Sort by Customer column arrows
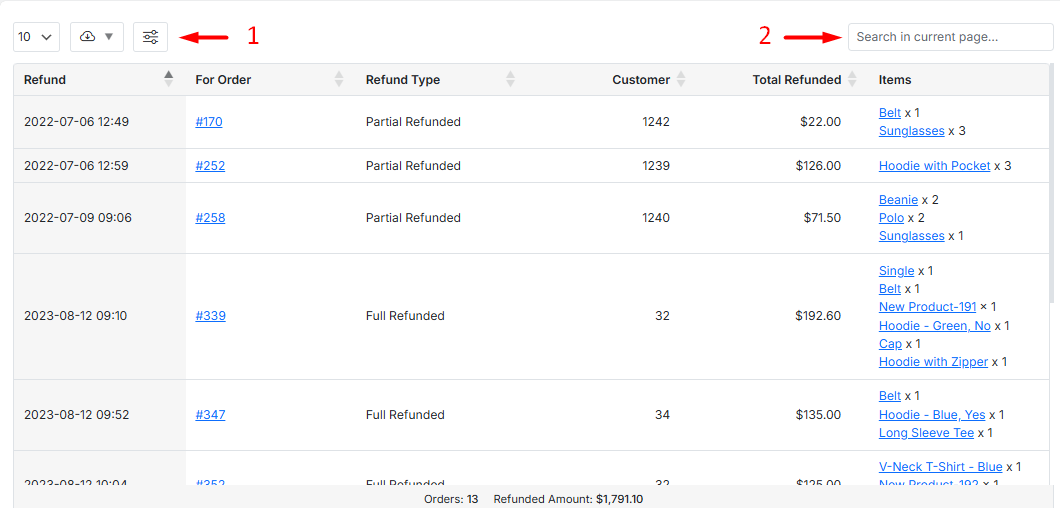 pos(681,80)
